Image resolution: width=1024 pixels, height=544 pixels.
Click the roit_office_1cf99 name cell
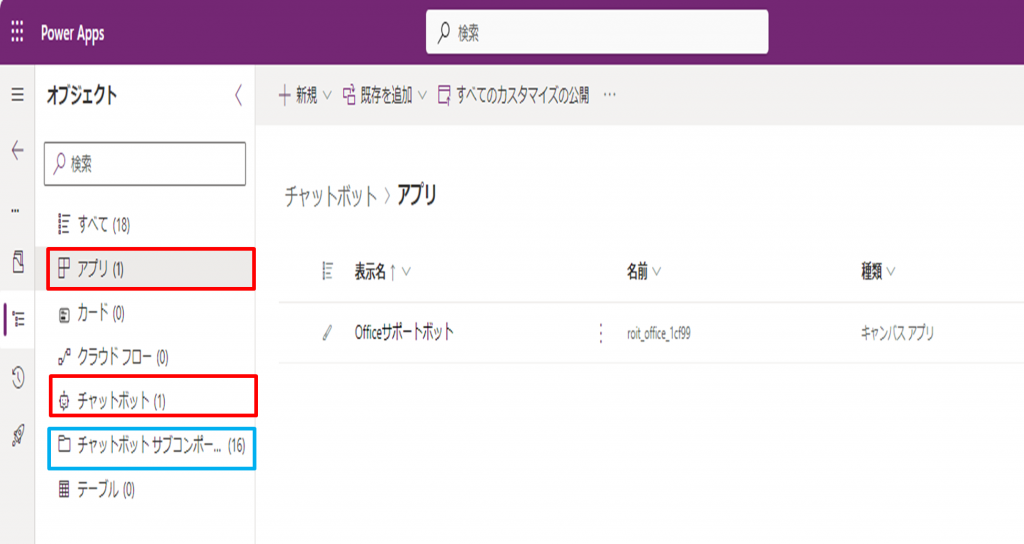point(659,334)
